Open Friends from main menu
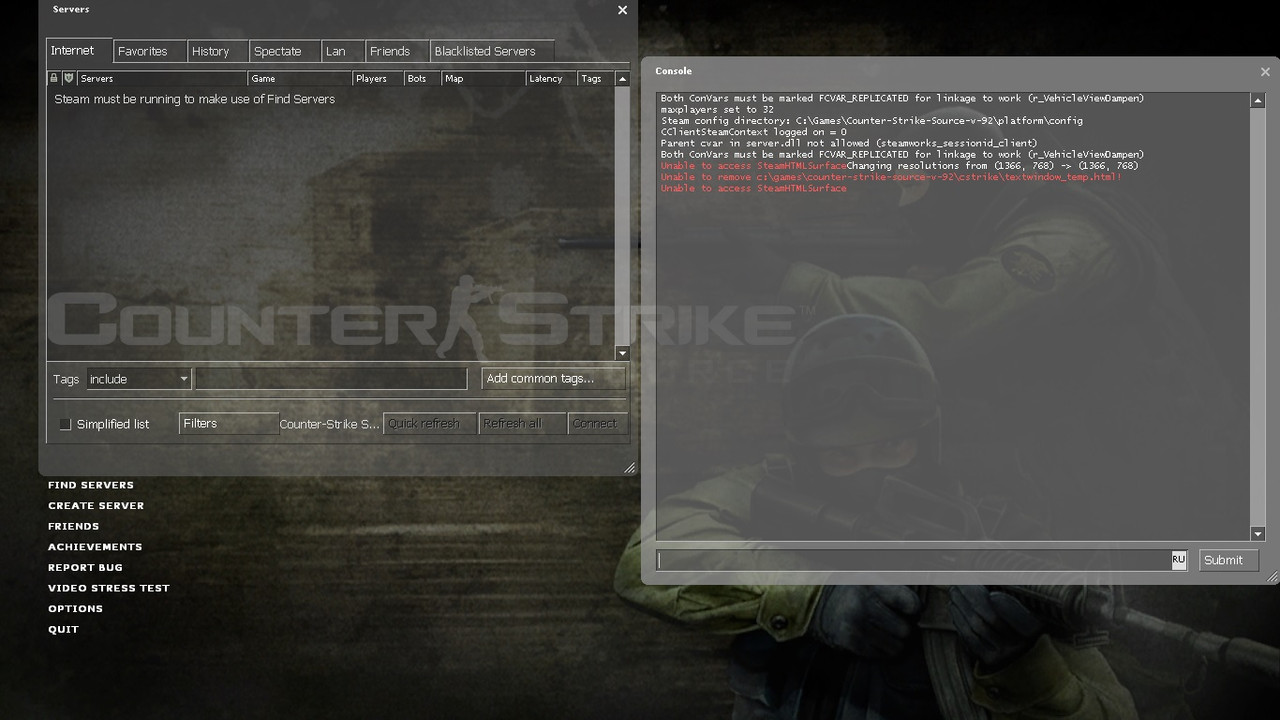The width and height of the screenshot is (1280, 720). pyautogui.click(x=74, y=526)
